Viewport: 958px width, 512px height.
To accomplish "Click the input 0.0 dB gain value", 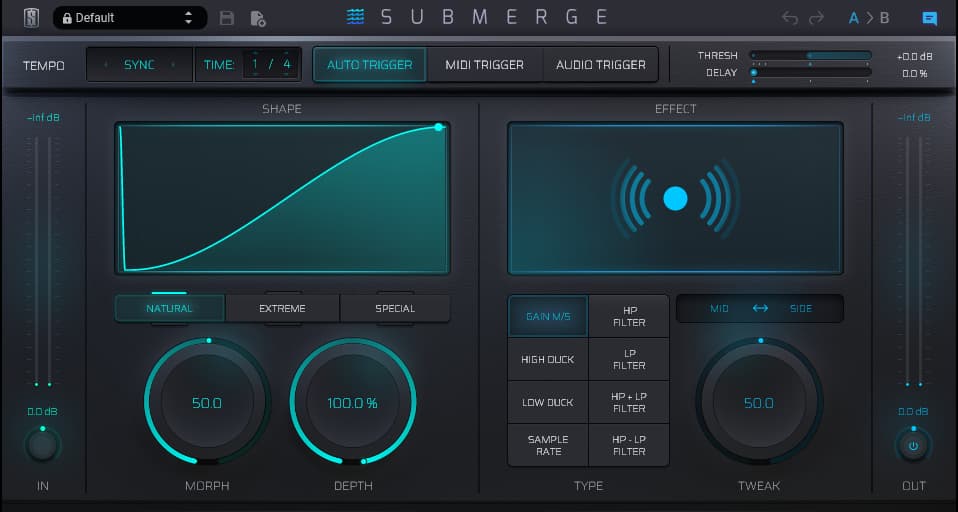I will point(42,412).
